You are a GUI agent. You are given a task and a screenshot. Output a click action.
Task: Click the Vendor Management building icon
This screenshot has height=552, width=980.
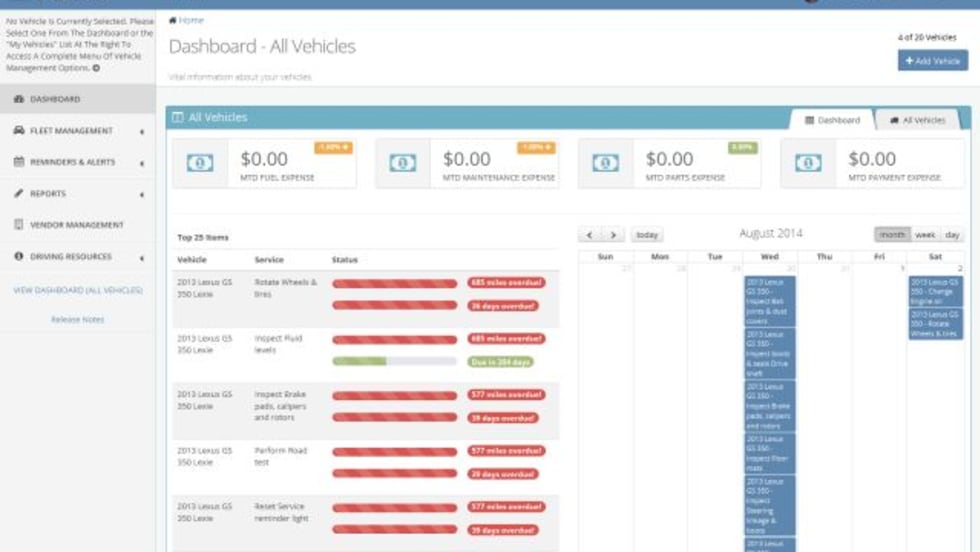19,225
